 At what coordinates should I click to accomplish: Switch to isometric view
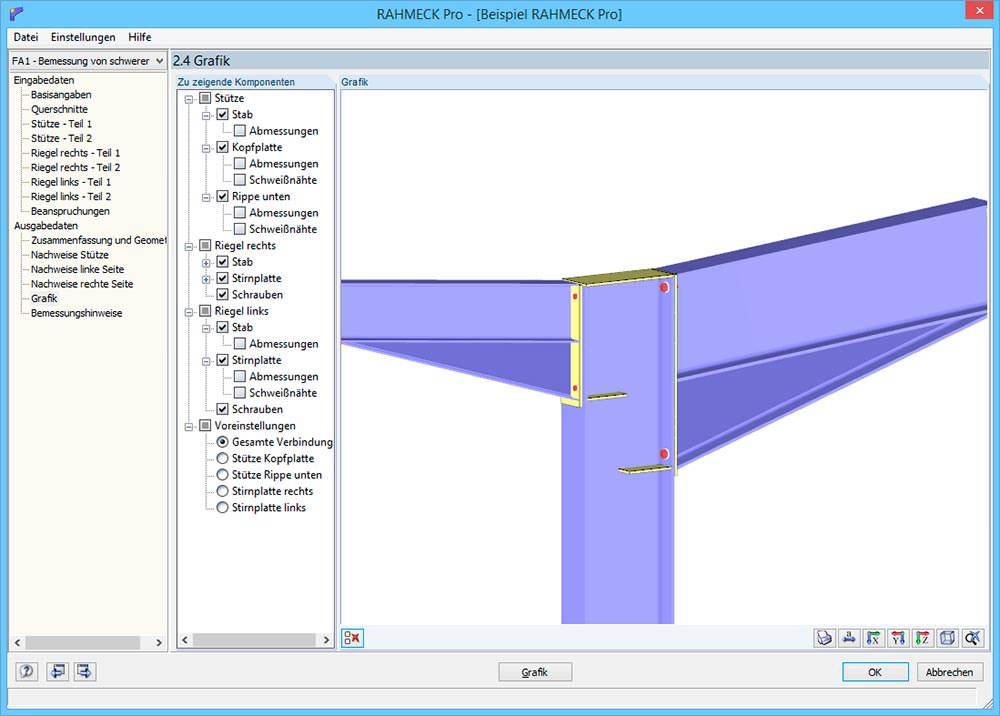click(x=947, y=638)
